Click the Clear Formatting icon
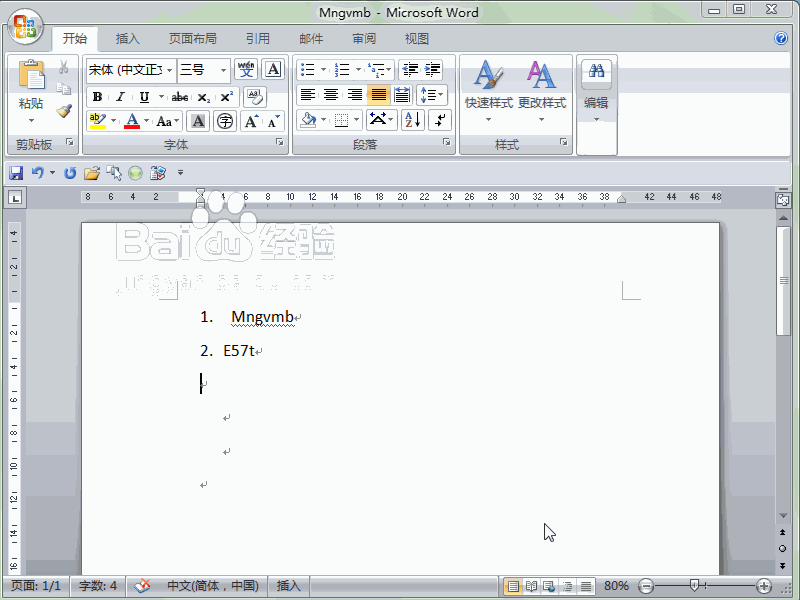The image size is (800, 600). (255, 96)
